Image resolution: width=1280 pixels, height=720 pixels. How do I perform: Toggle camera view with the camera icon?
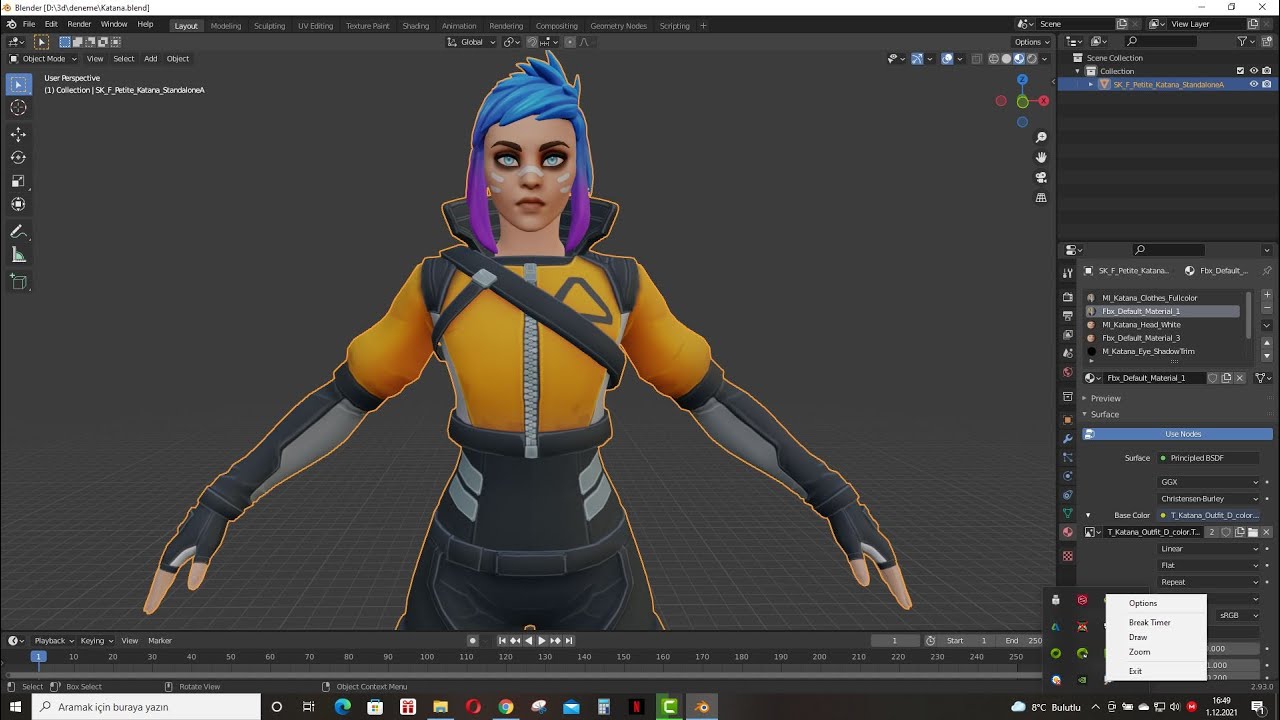[1041, 178]
